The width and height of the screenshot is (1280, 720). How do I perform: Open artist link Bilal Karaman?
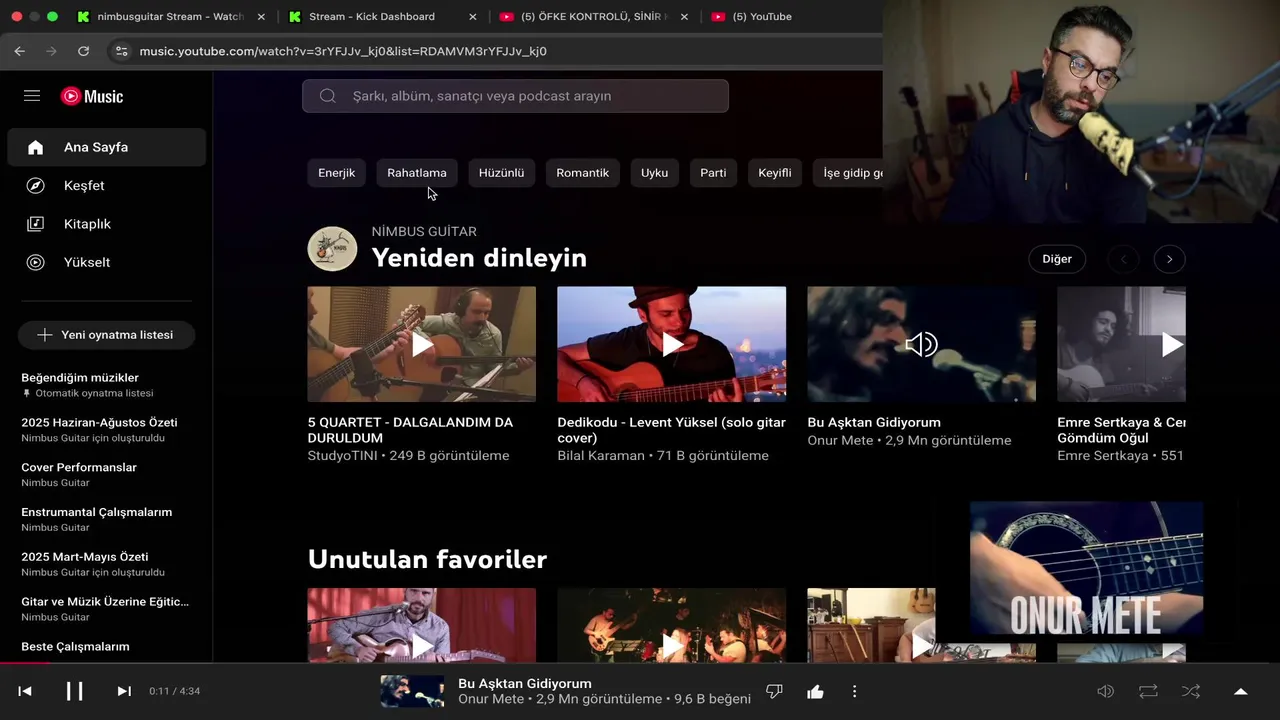[601, 456]
